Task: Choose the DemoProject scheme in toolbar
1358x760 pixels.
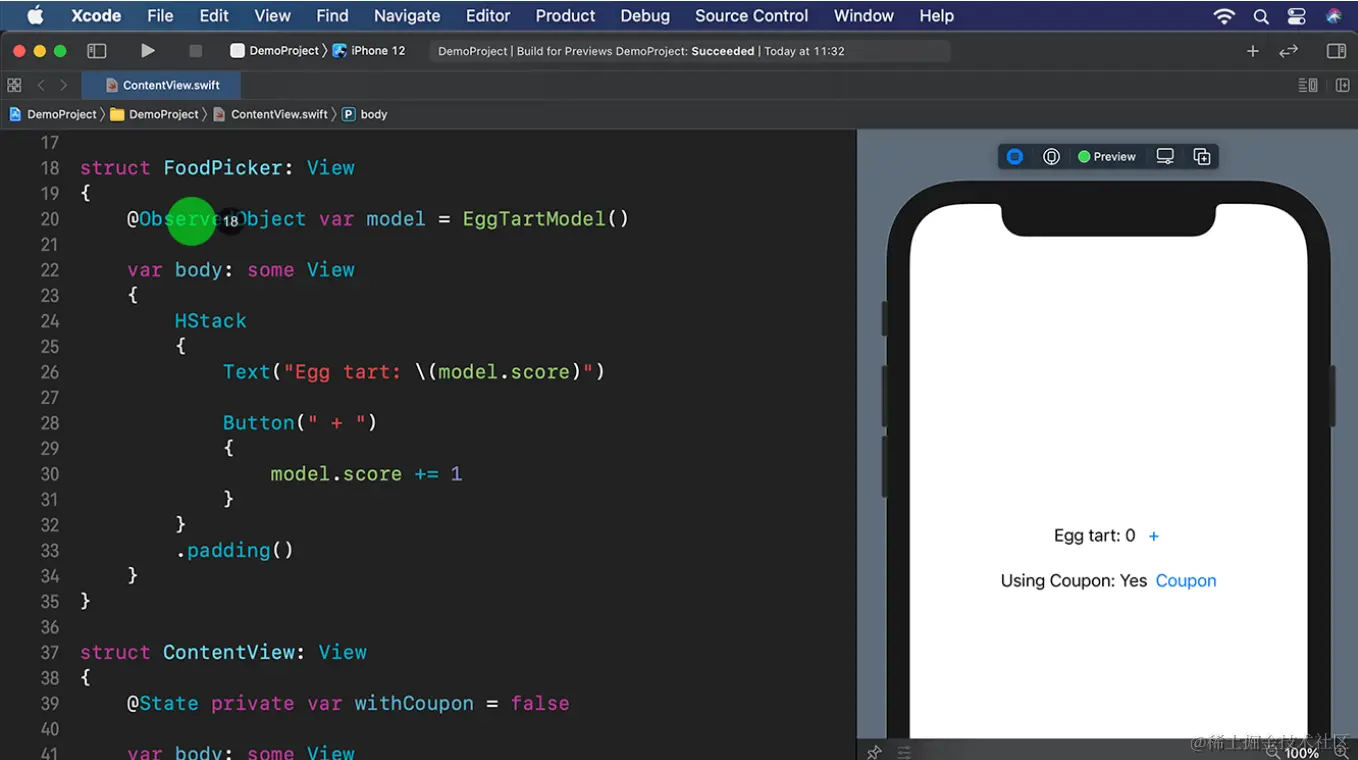Action: [274, 51]
